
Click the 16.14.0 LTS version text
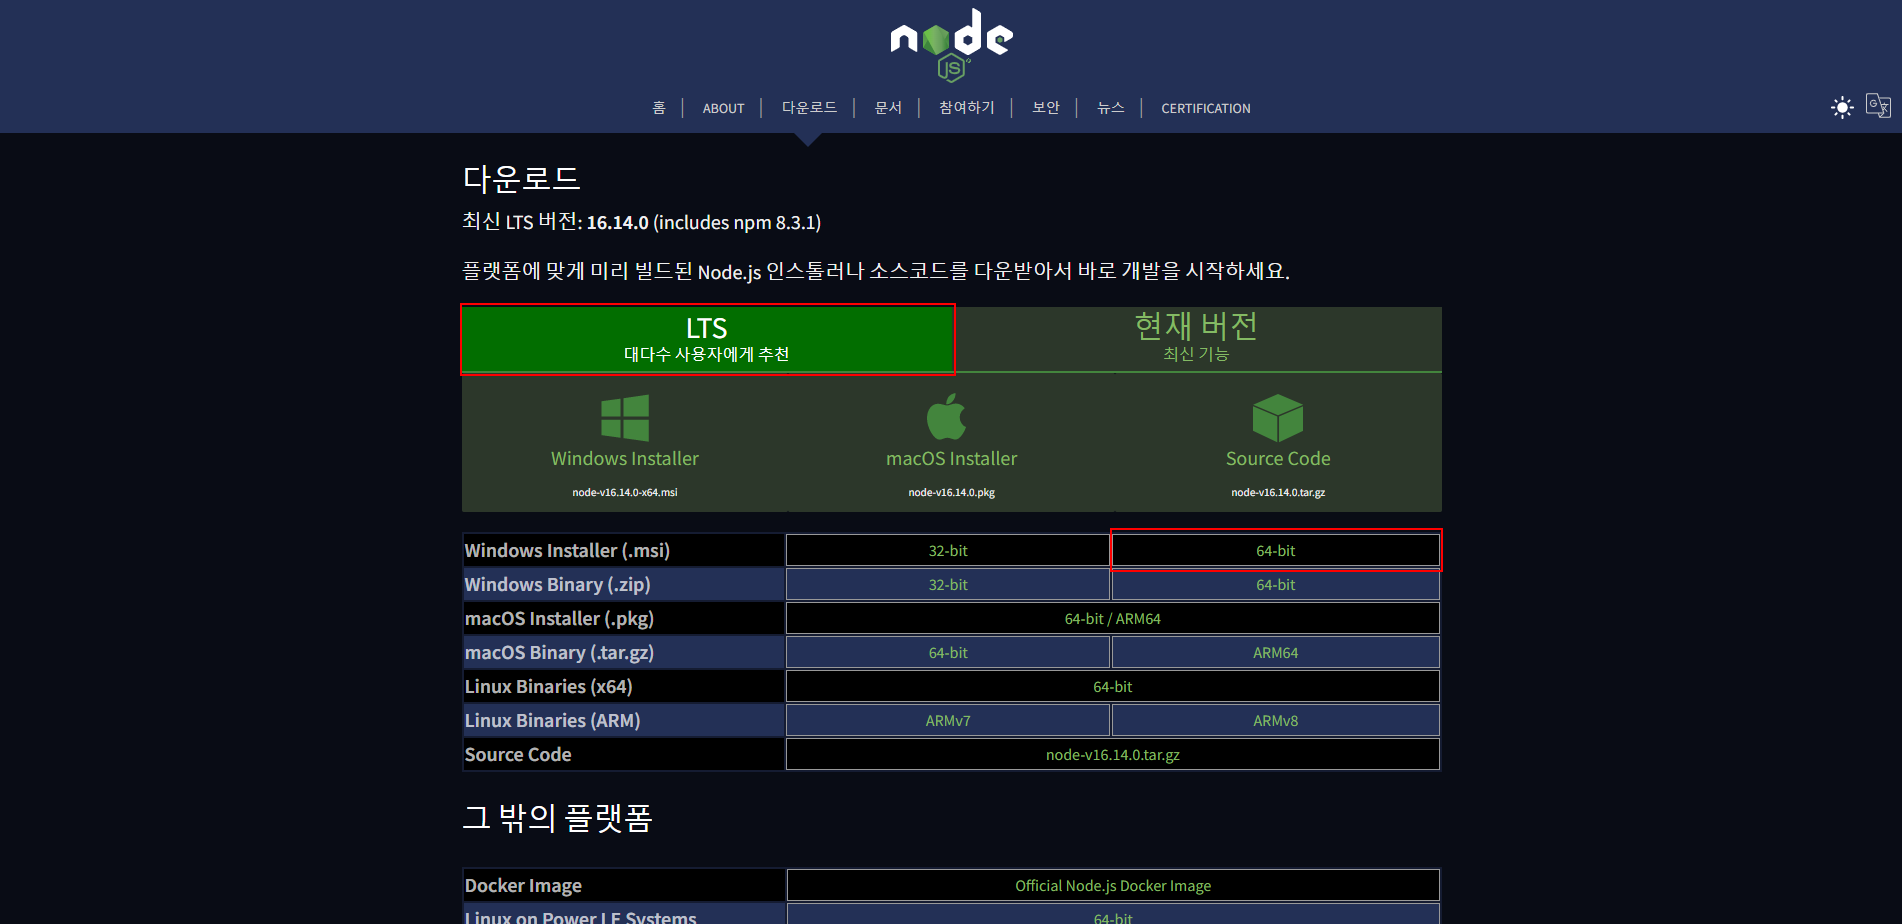617,223
